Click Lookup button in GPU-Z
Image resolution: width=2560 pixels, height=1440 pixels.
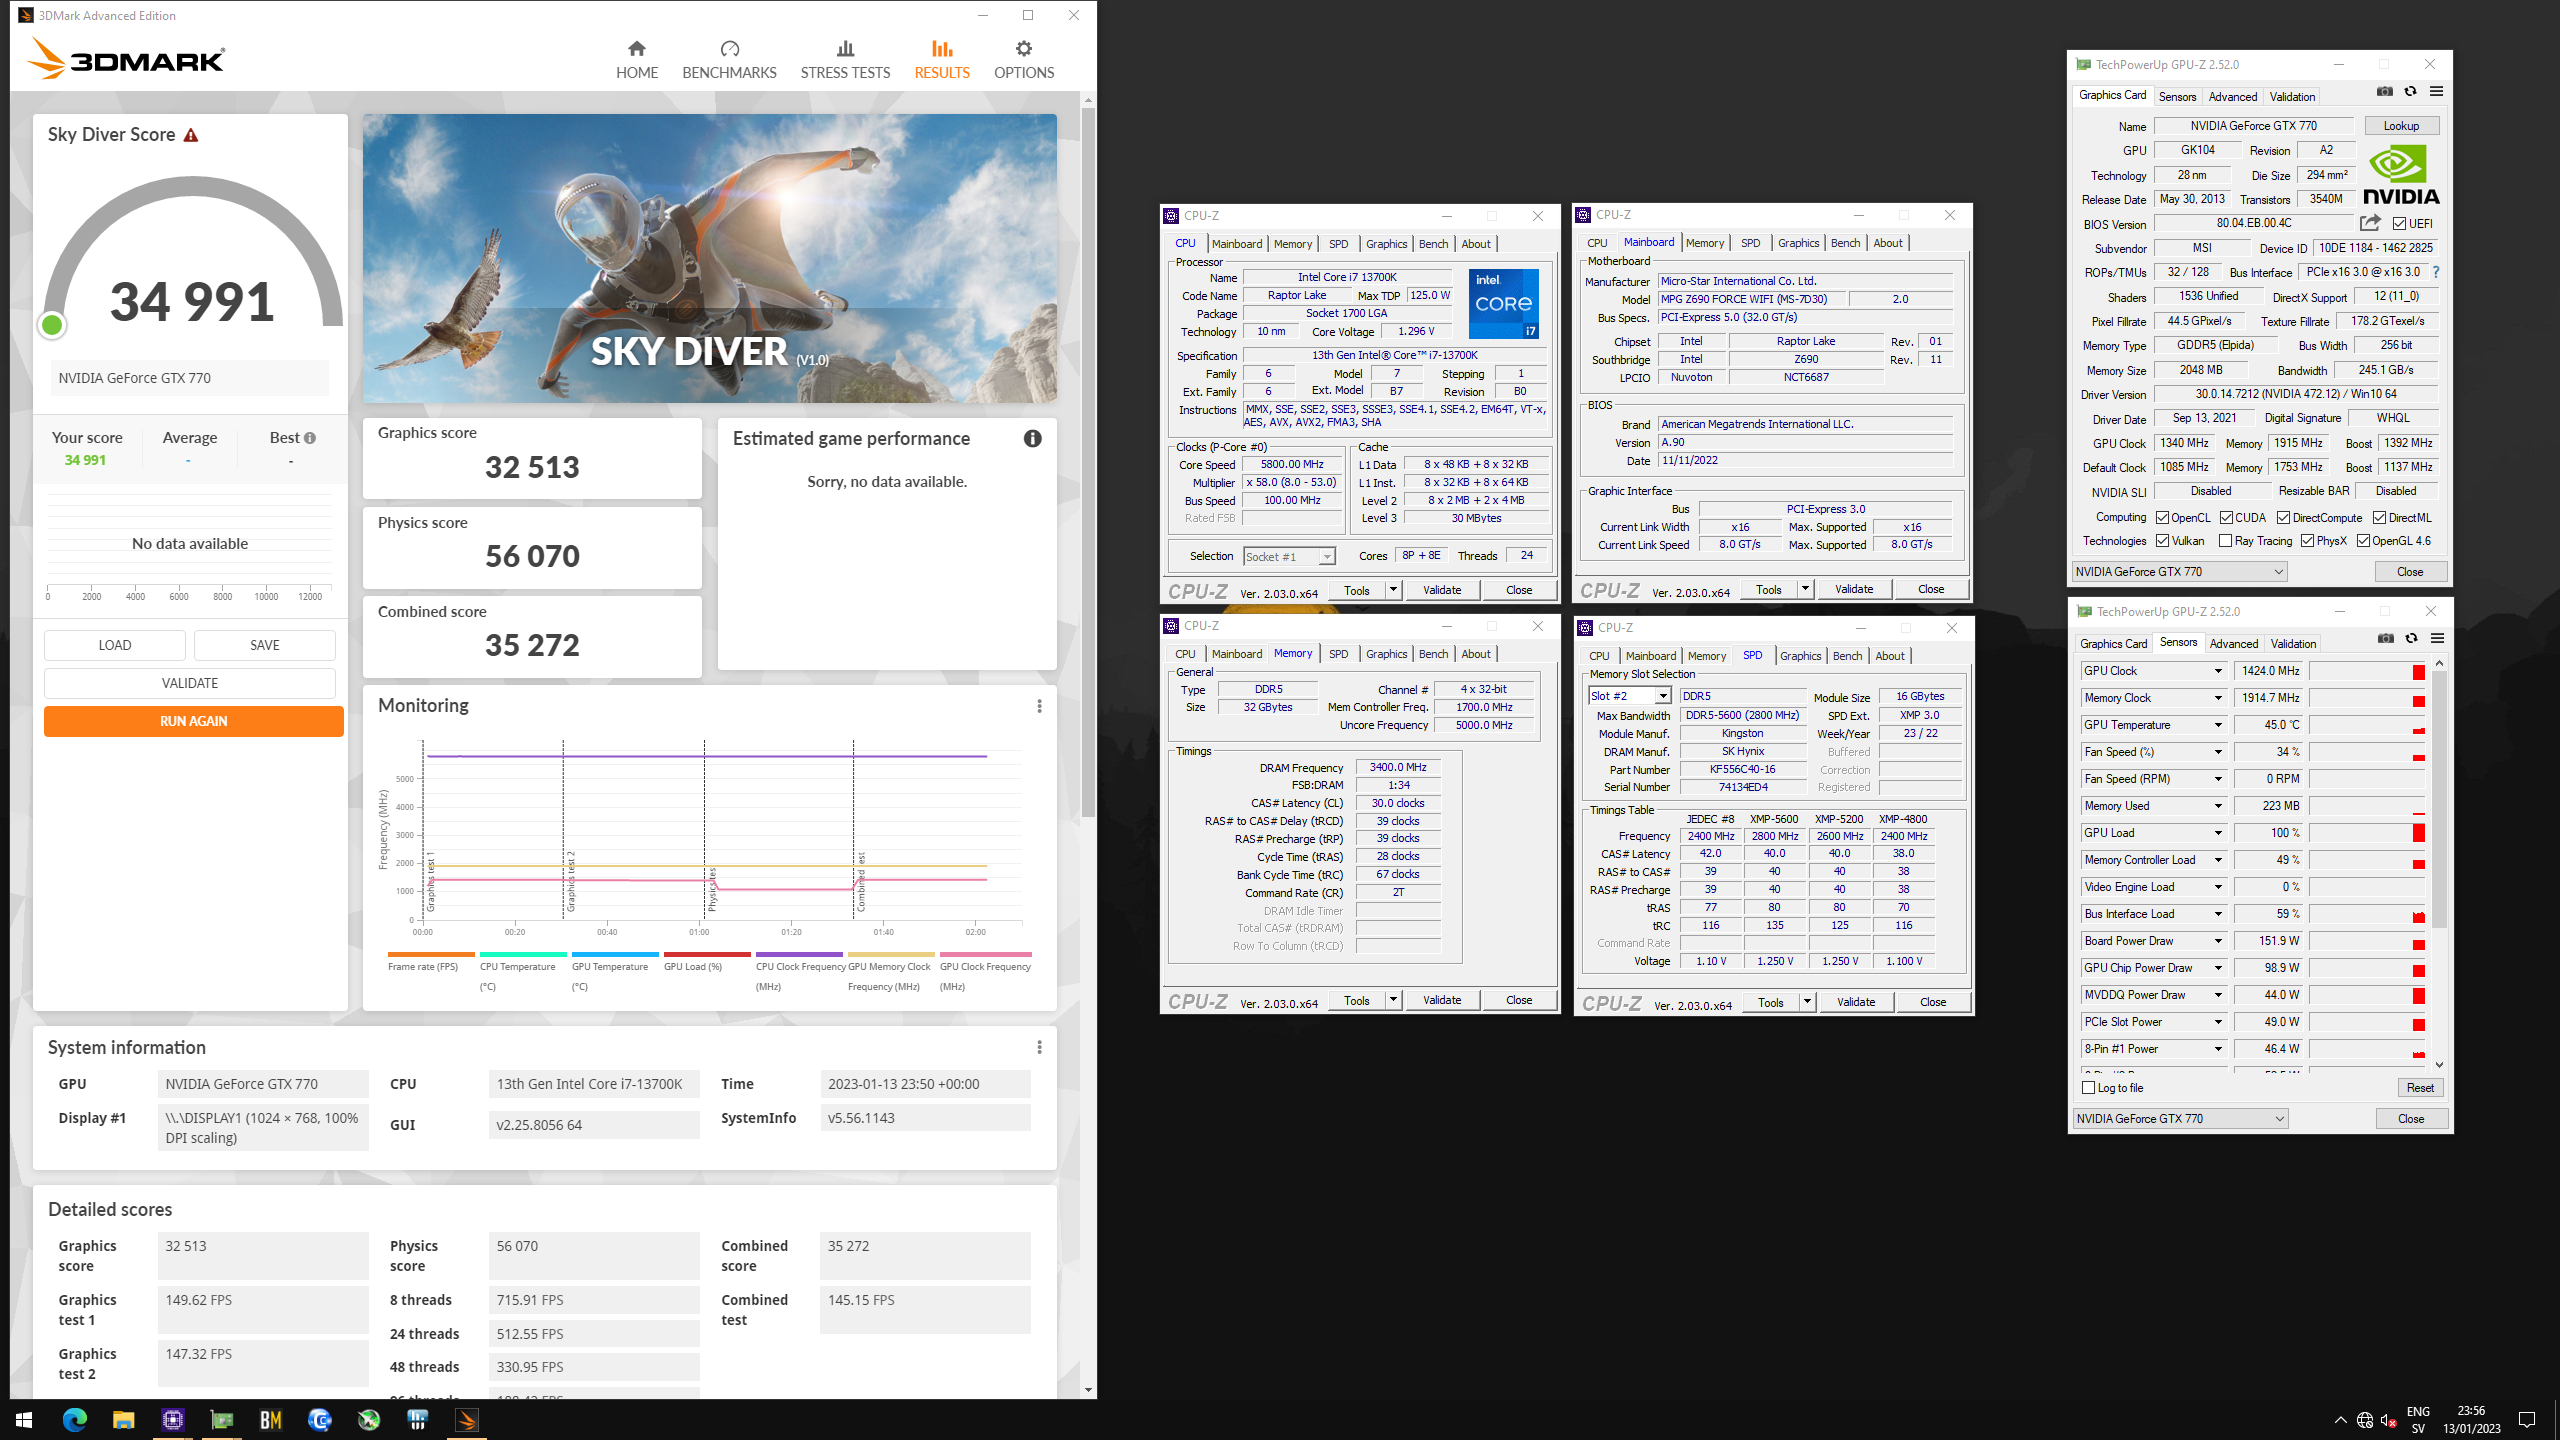2401,126
